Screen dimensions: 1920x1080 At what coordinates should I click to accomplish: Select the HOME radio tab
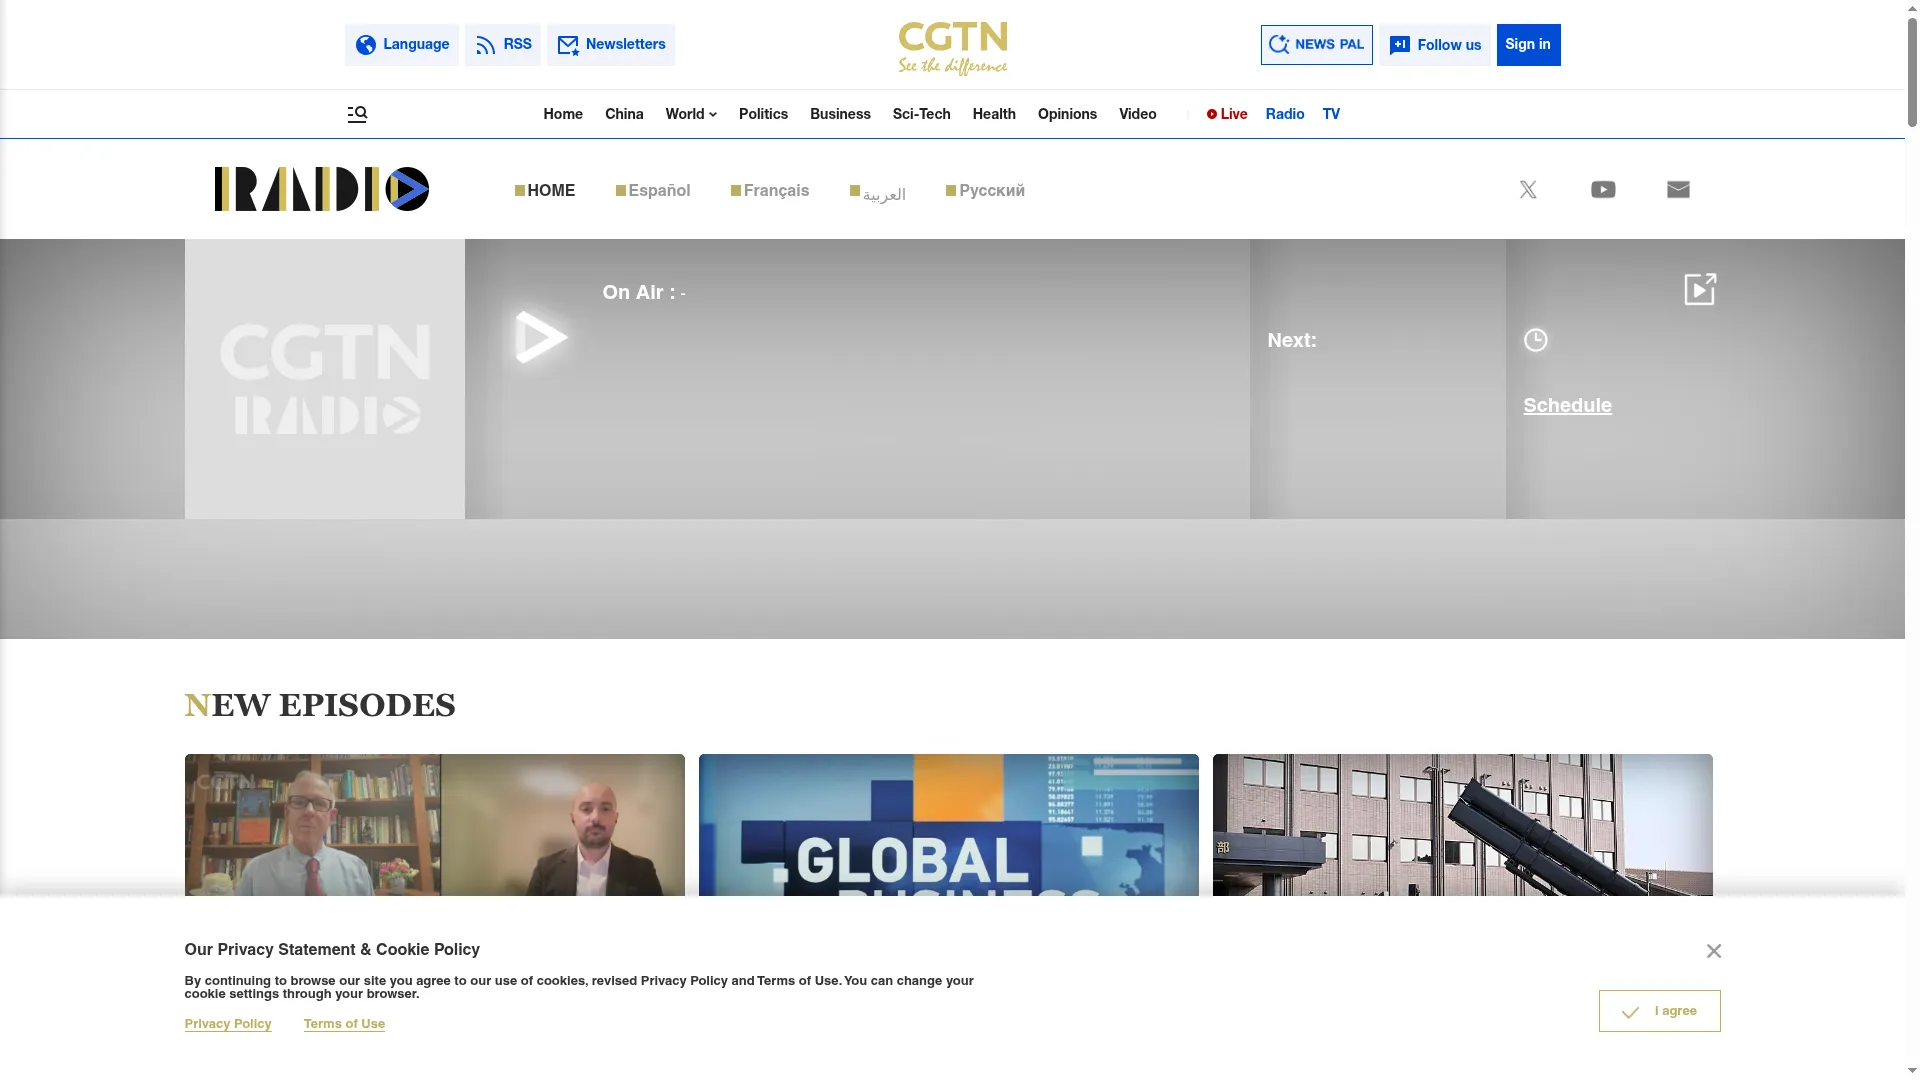pyautogui.click(x=545, y=191)
